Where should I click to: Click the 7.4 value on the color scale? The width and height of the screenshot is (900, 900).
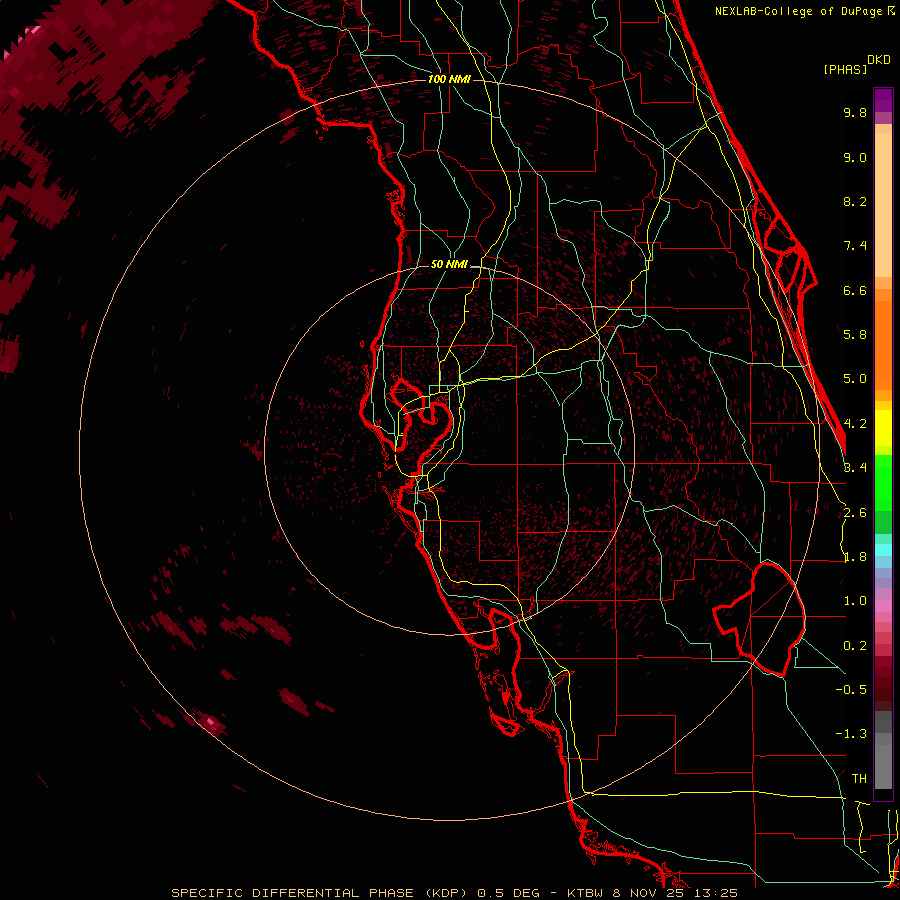[855, 246]
